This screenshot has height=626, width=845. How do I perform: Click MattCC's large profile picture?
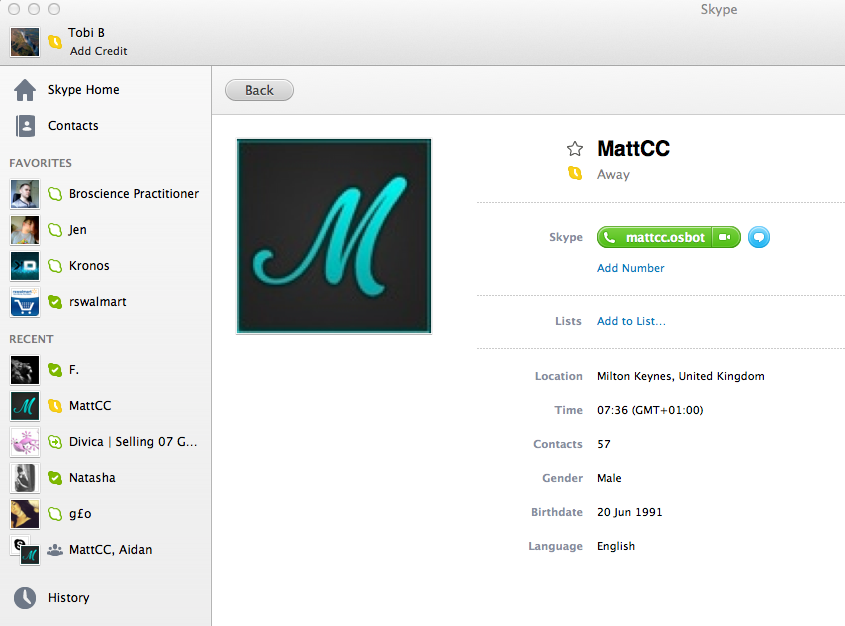coord(334,237)
